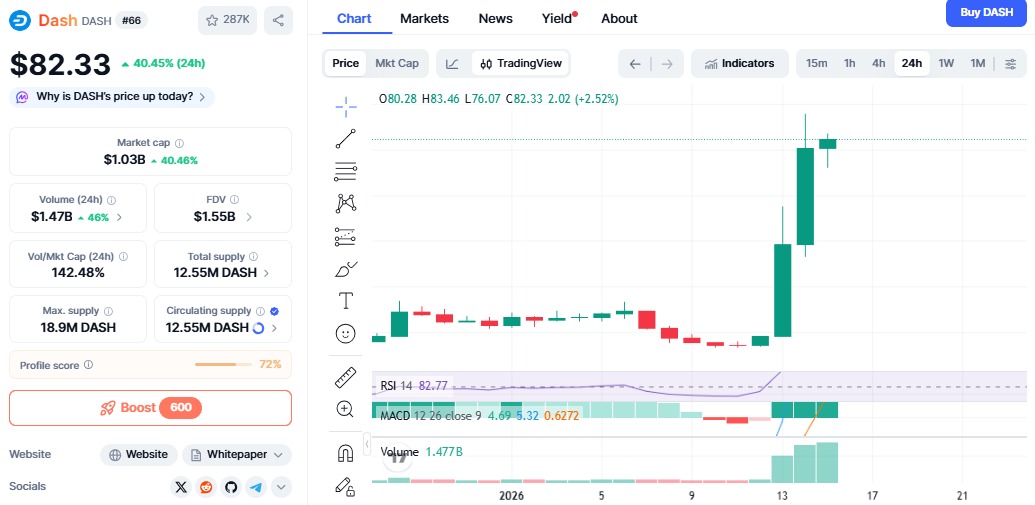1035x505 pixels.
Task: Expand Circulating supply details arrow
Action: coord(275,327)
